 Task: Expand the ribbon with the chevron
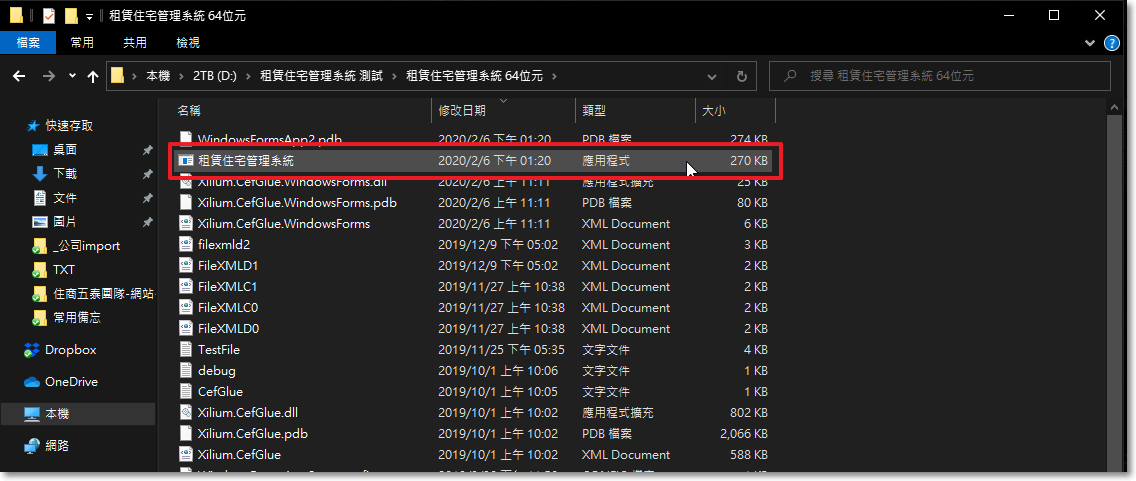tap(1091, 43)
